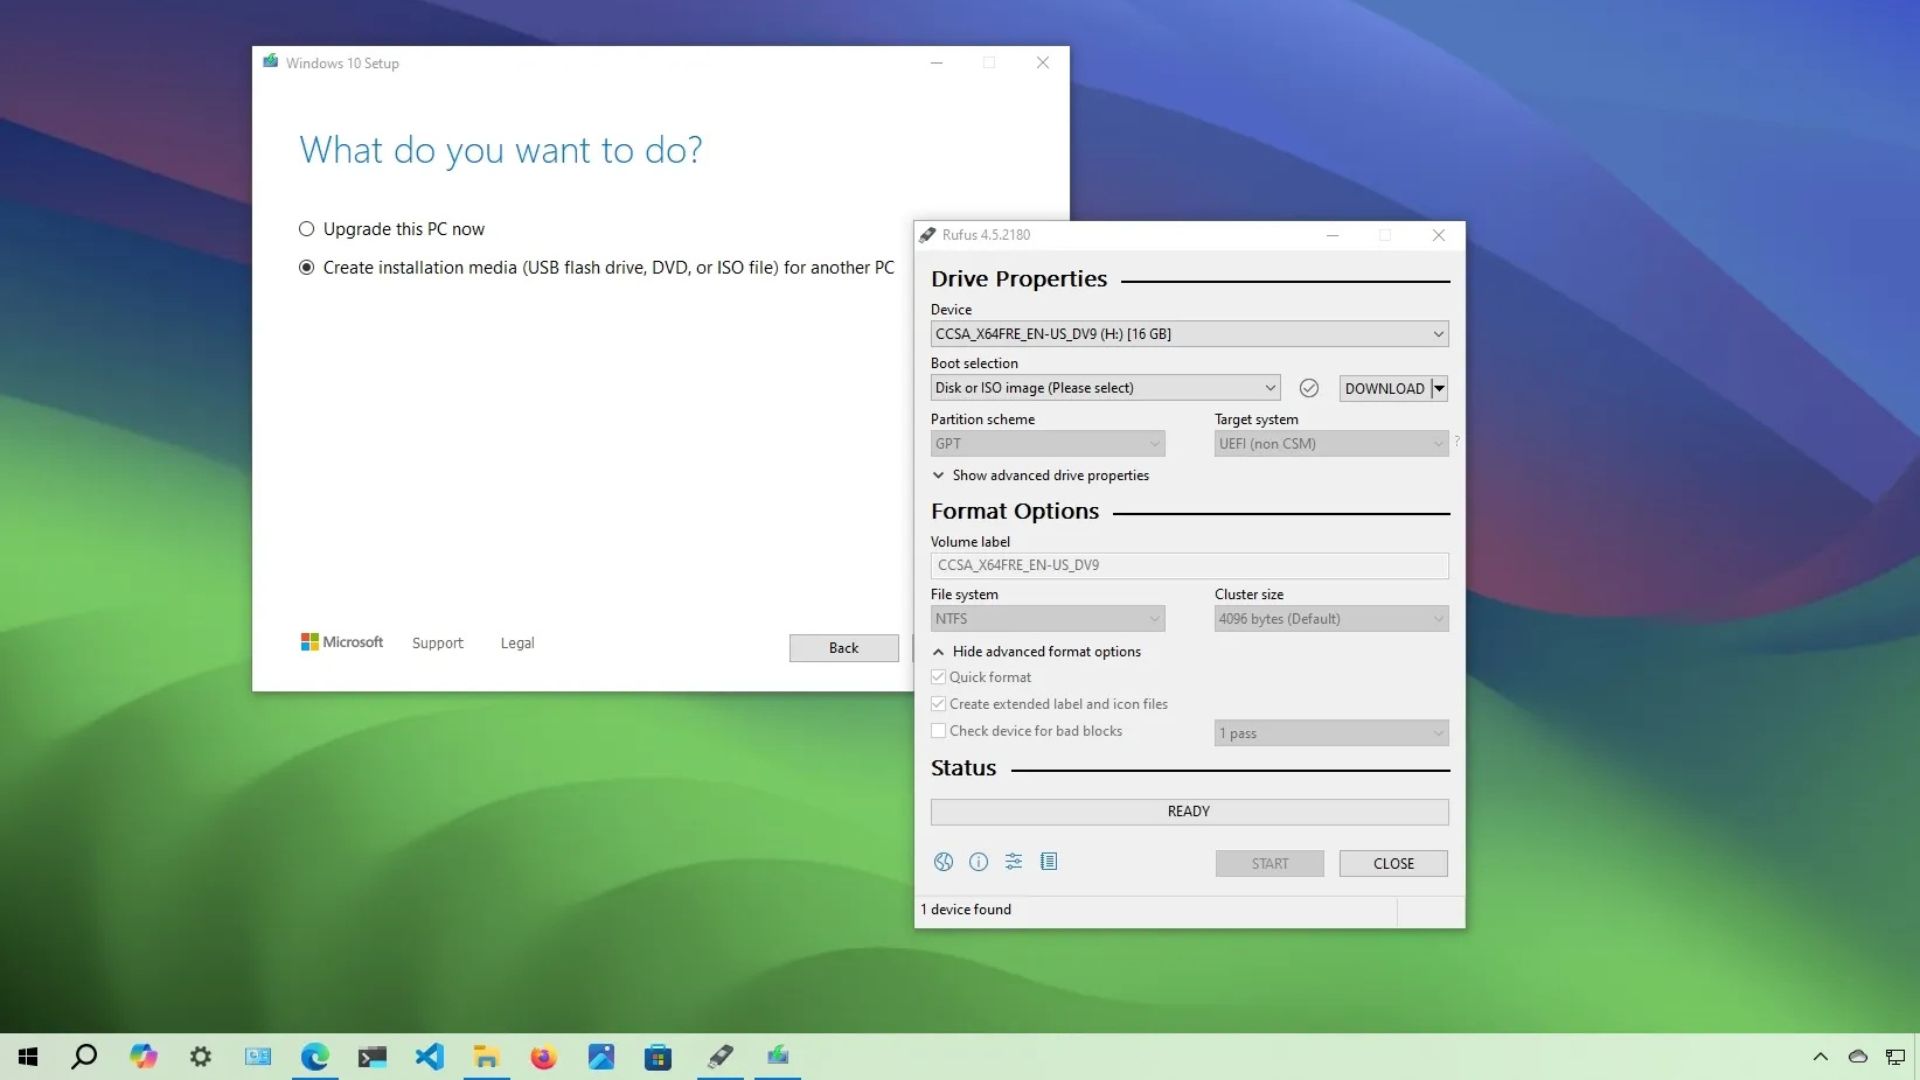
Task: Open Rufus language selection globe icon
Action: point(943,862)
